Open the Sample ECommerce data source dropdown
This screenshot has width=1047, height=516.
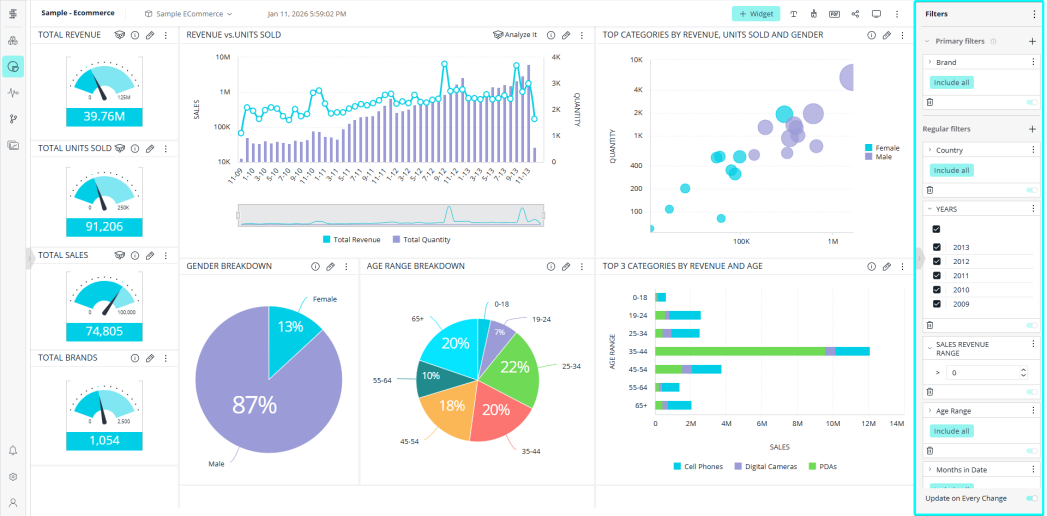tap(188, 14)
